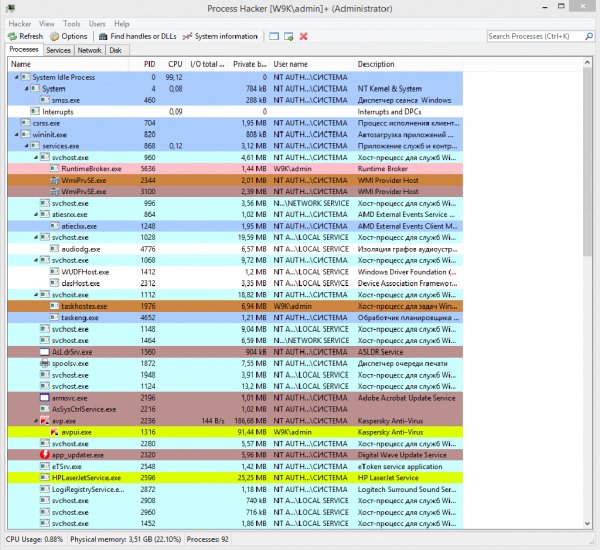
Task: Click the find window and thread icon
Action: (289, 36)
